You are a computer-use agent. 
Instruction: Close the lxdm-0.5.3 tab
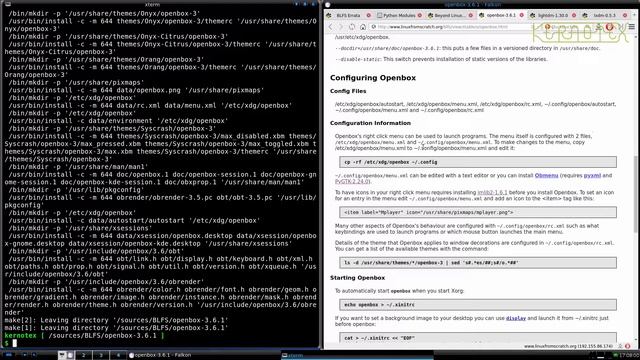click(x=624, y=16)
